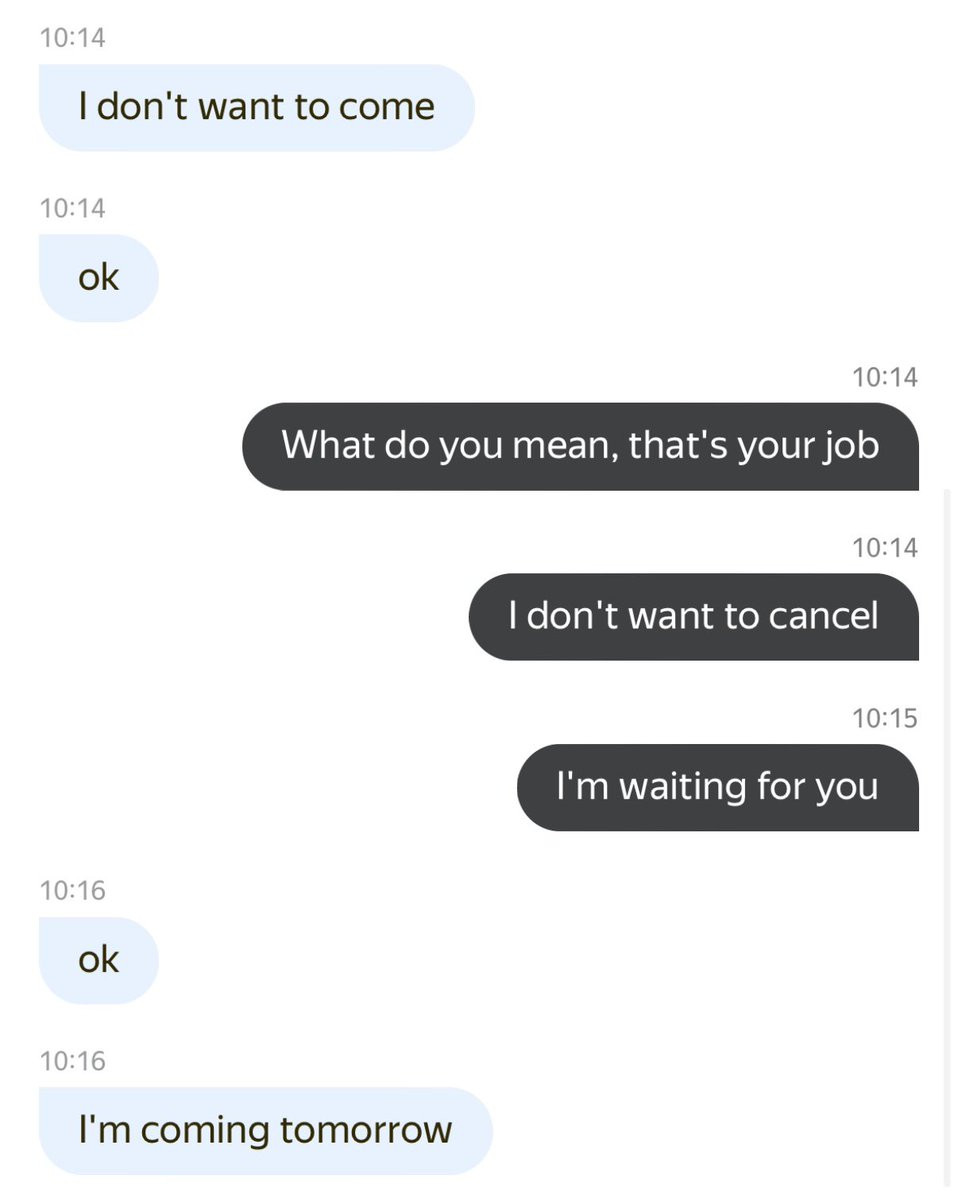Click the "I'm coming tomorrow" message bubble

point(265,1131)
